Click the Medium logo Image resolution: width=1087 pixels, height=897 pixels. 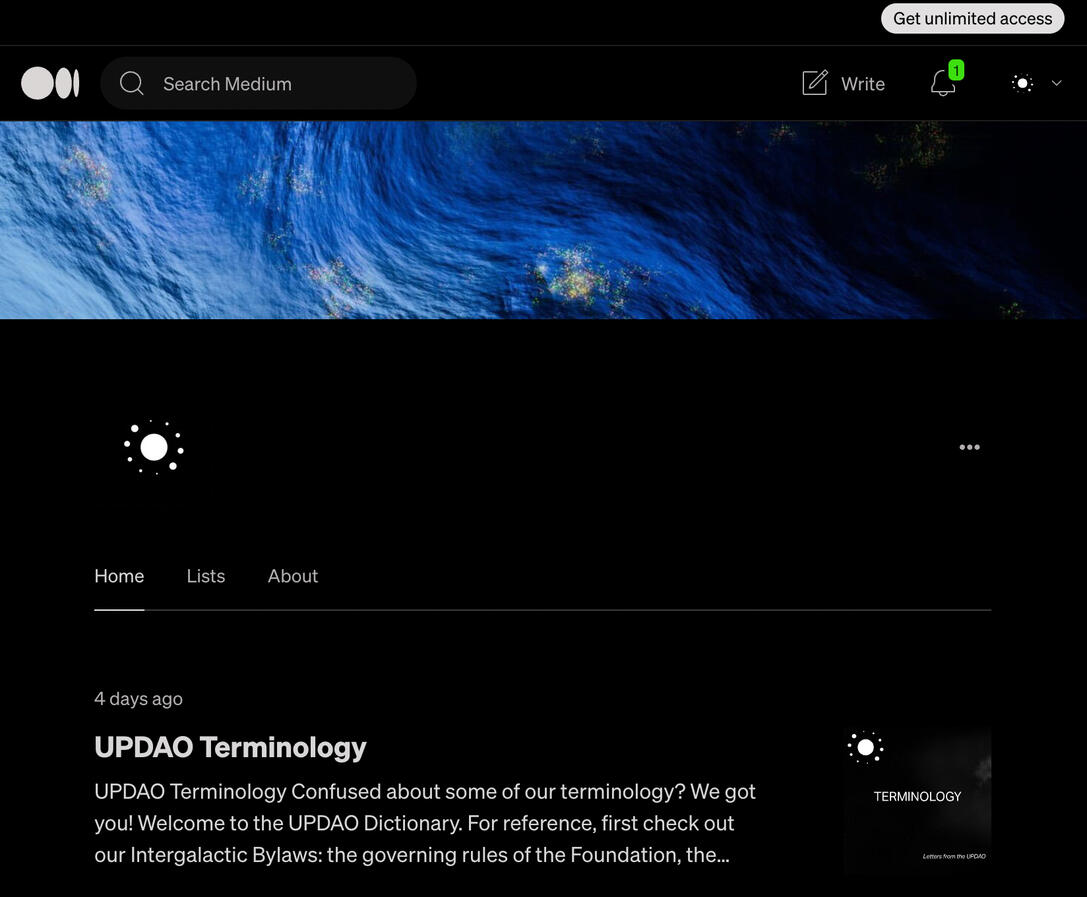click(50, 83)
